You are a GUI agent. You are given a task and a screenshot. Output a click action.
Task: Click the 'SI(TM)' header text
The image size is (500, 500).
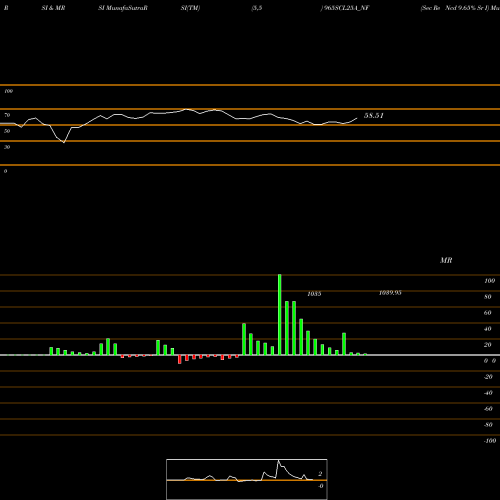pos(190,8)
